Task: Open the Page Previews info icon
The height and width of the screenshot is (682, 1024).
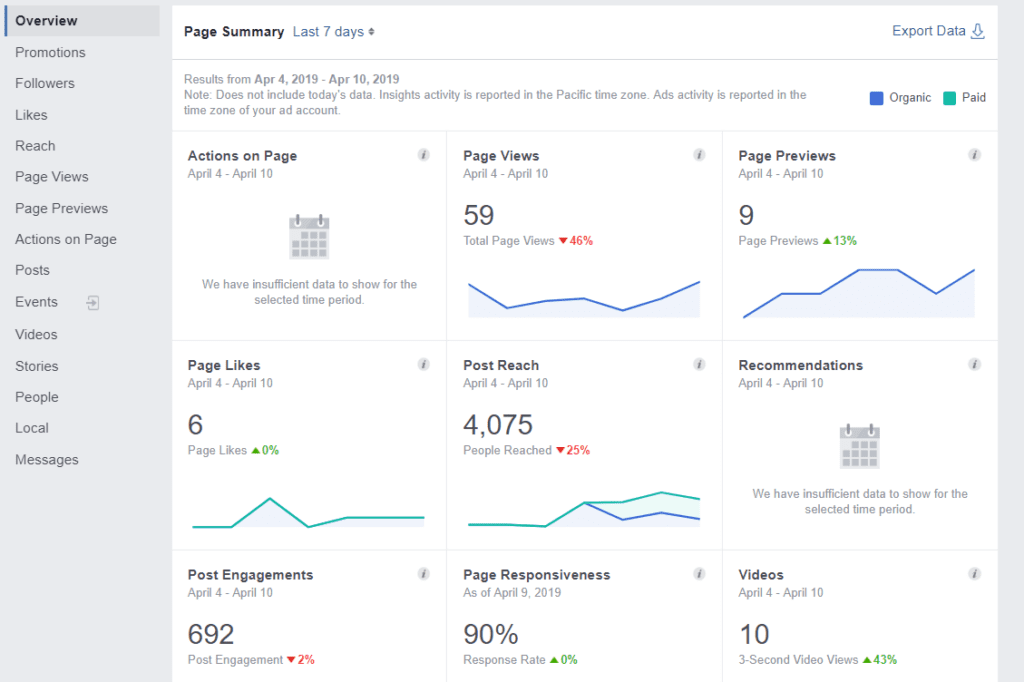Action: [975, 155]
